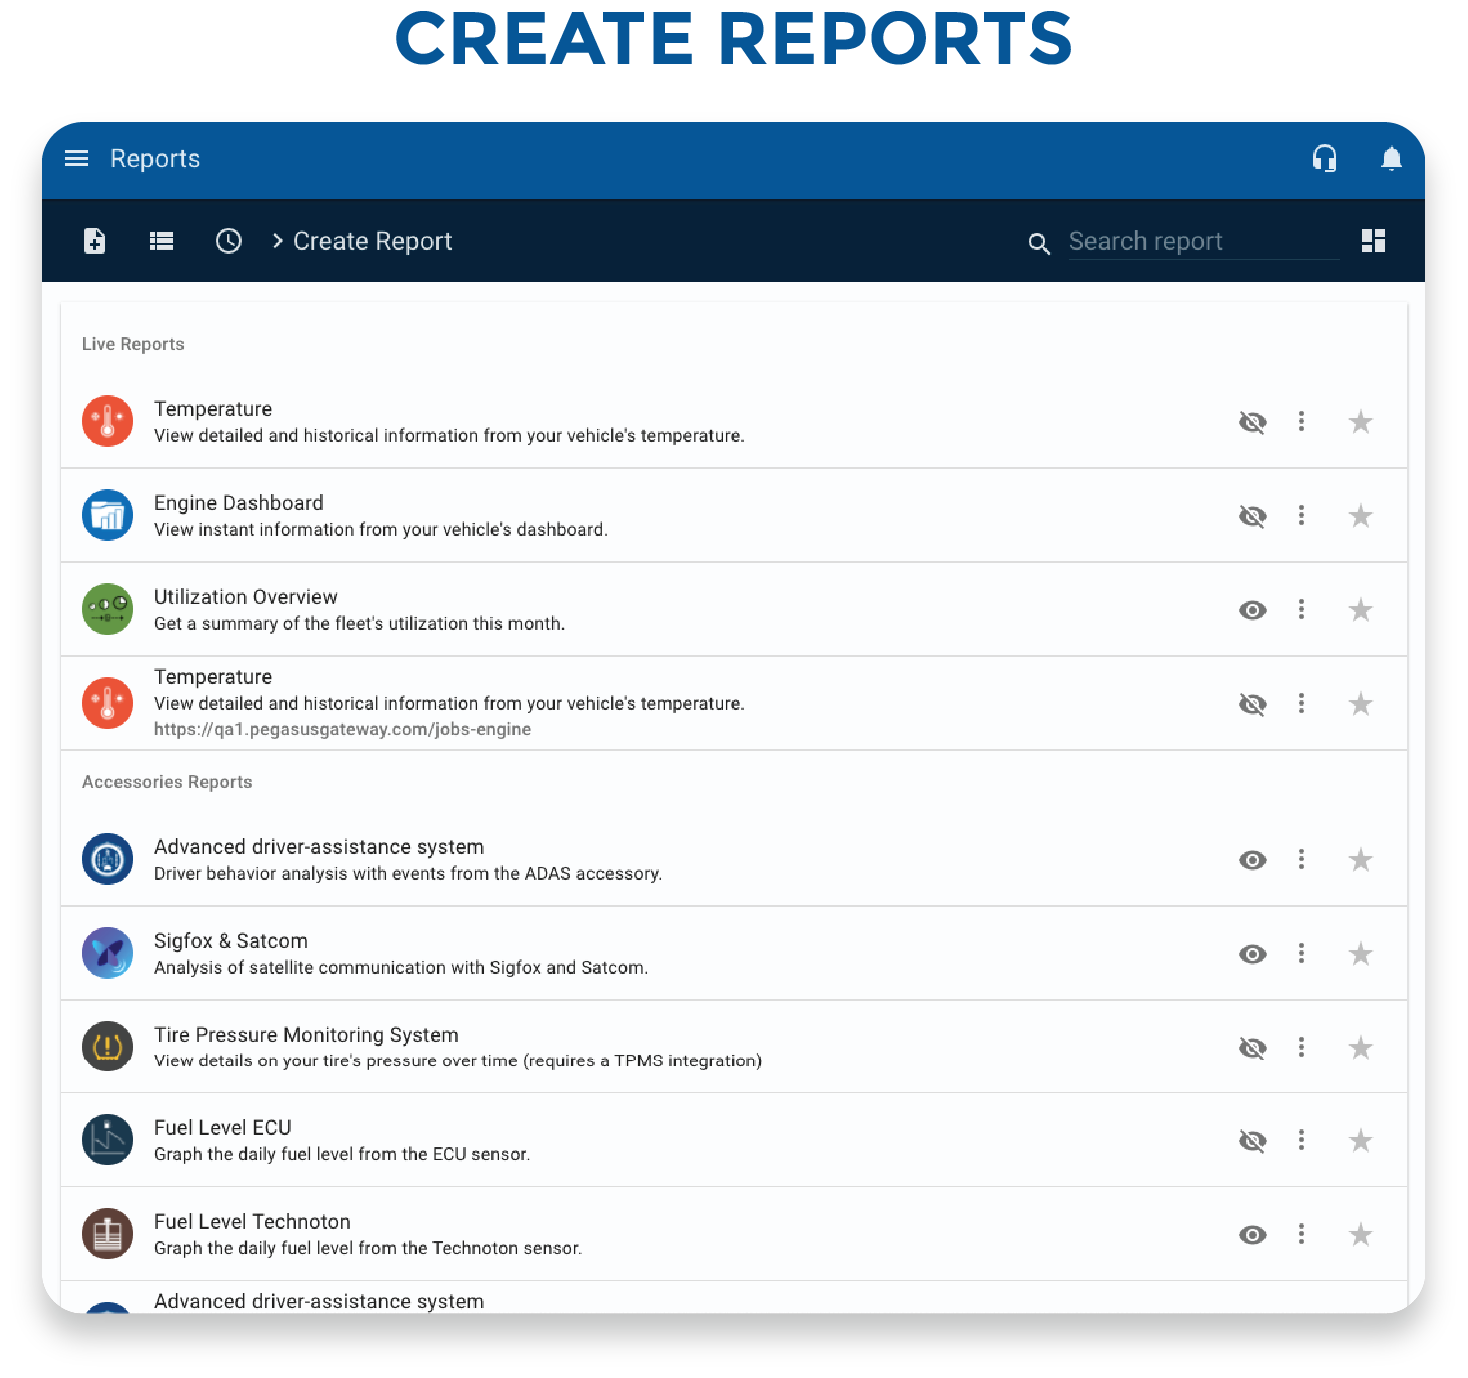
Task: Click the Search report input field
Action: [x=1200, y=242]
